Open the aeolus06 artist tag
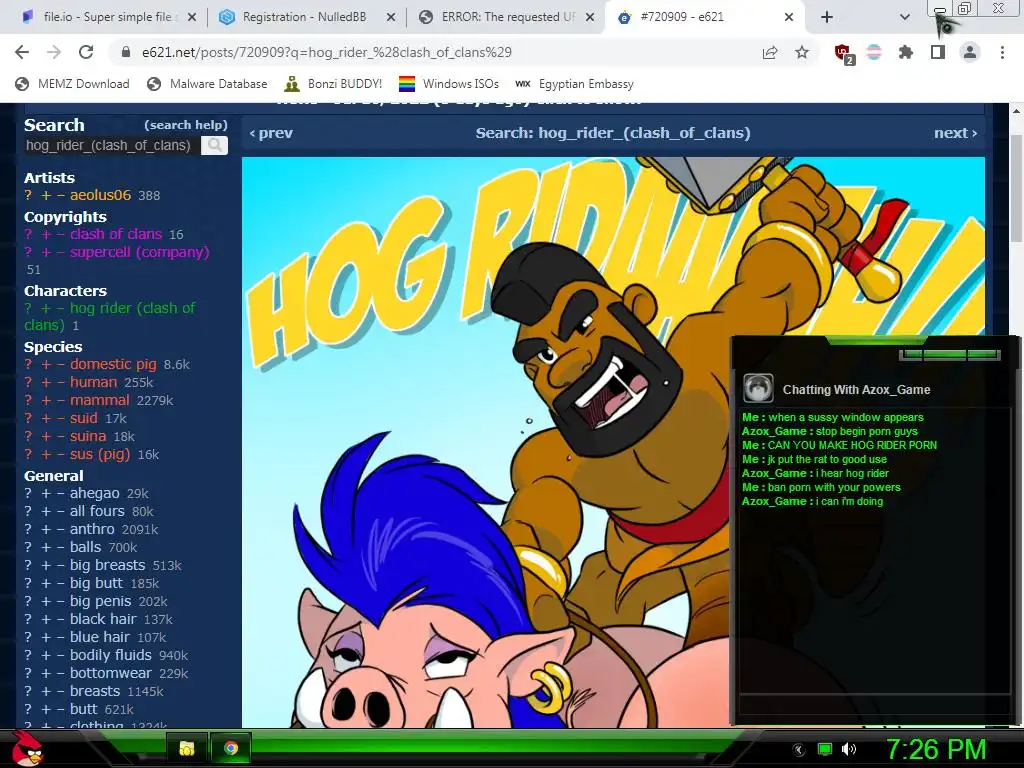Screen dimensions: 1024x768 (101, 195)
